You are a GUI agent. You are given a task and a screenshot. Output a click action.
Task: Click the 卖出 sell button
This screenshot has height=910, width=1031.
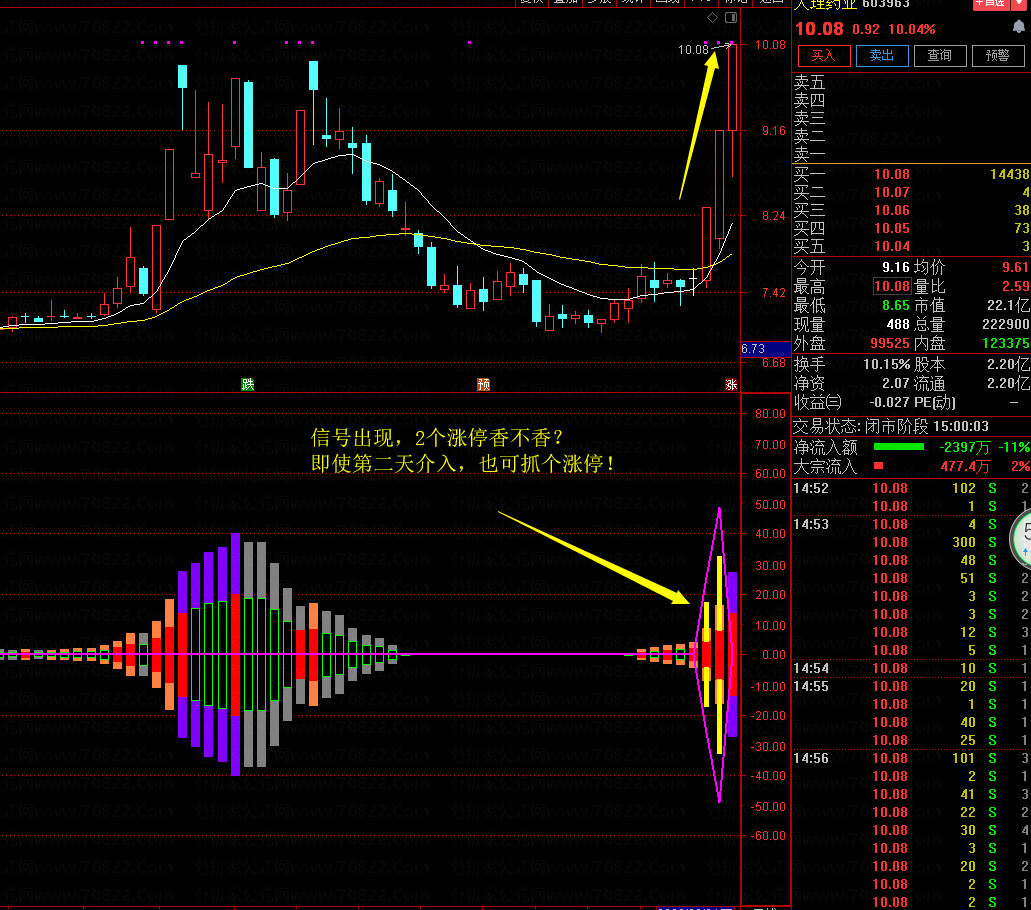click(x=882, y=56)
